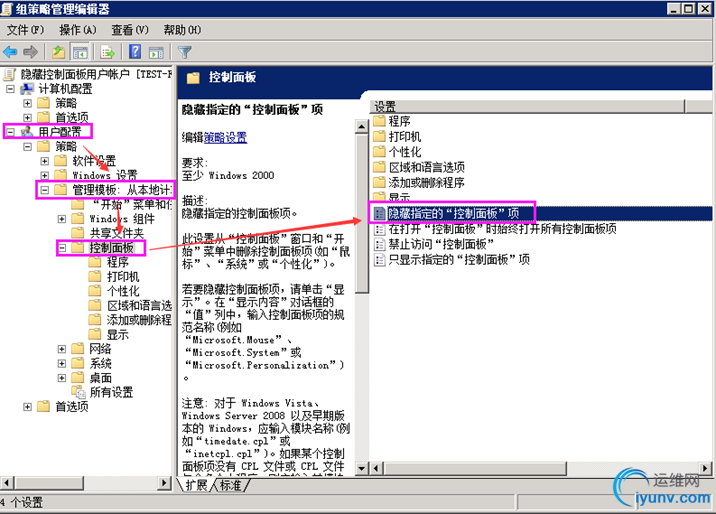Select the 隐藏控制面板用户帐户 root node
Viewport: 716px width, 514px height.
tap(96, 74)
